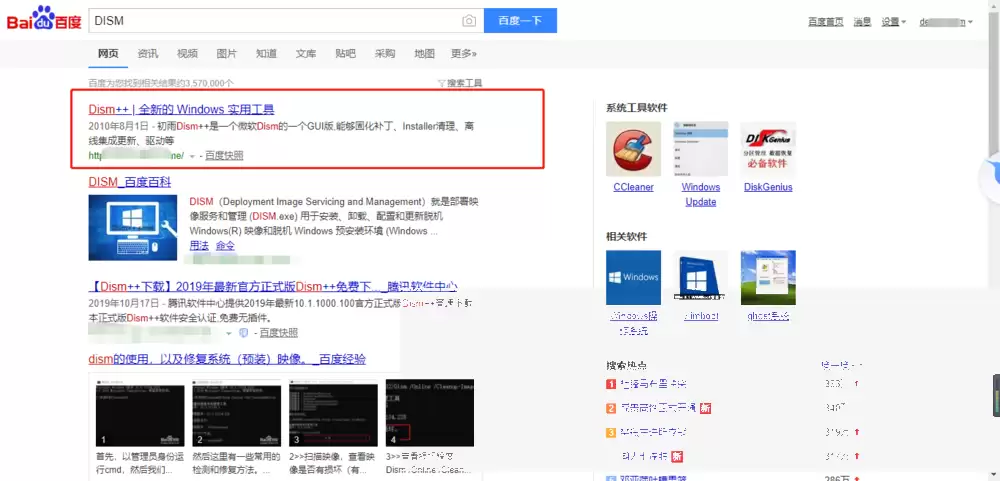The width and height of the screenshot is (1000, 481).
Task: Open the first ranked hot search item
Action: [652, 384]
